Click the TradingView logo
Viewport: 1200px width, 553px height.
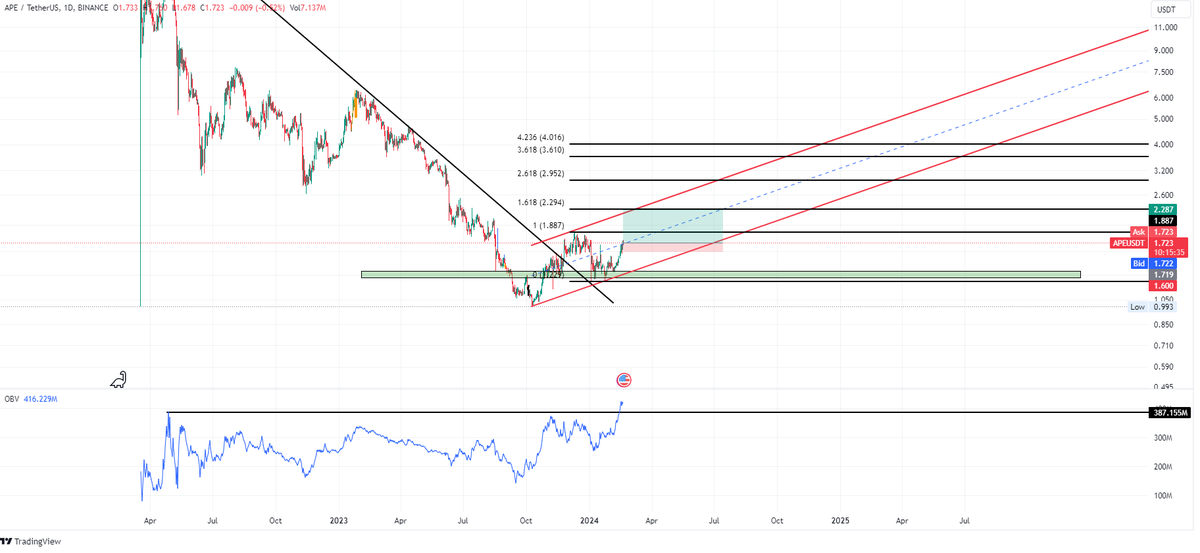pos(31,541)
